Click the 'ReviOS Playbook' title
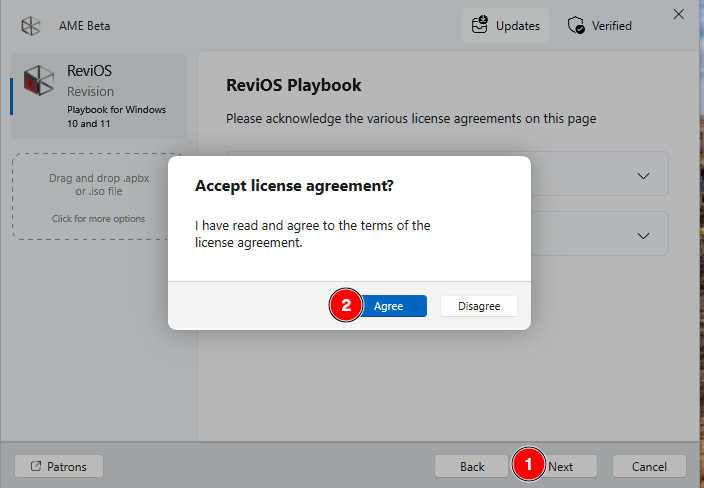The height and width of the screenshot is (488, 704). [x=294, y=85]
